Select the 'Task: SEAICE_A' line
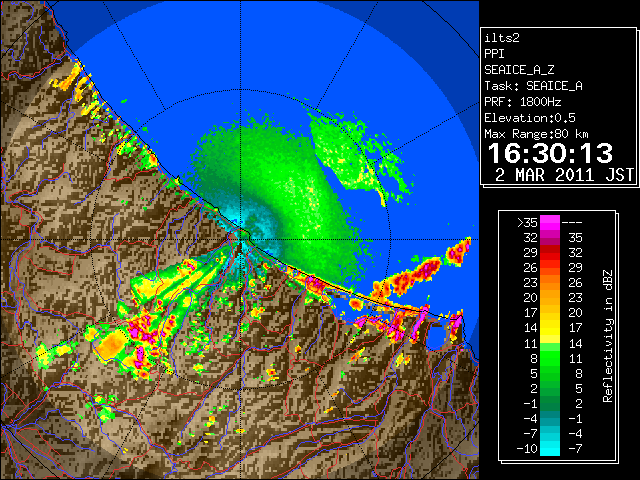 click(533, 86)
